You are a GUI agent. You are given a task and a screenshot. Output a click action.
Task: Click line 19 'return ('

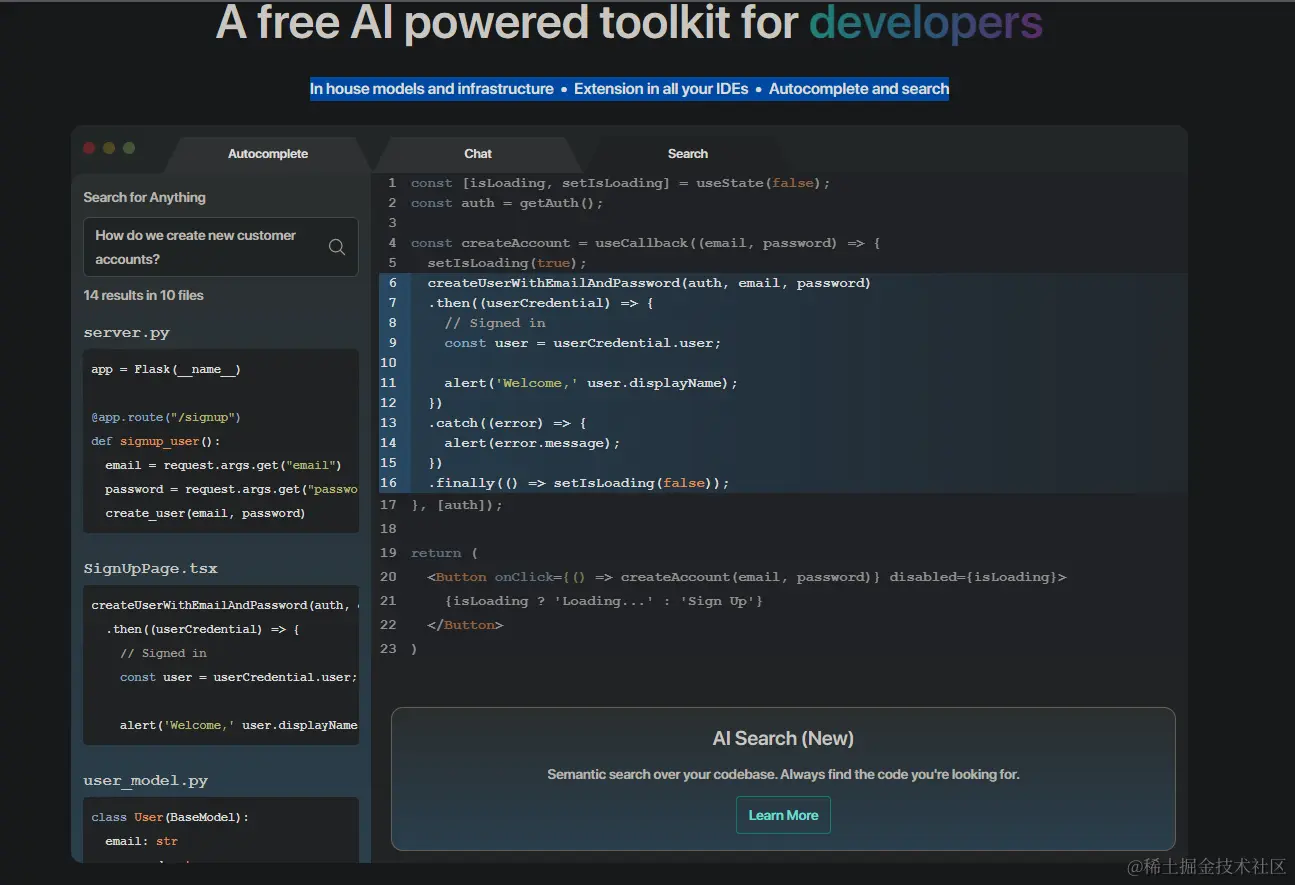(x=444, y=553)
